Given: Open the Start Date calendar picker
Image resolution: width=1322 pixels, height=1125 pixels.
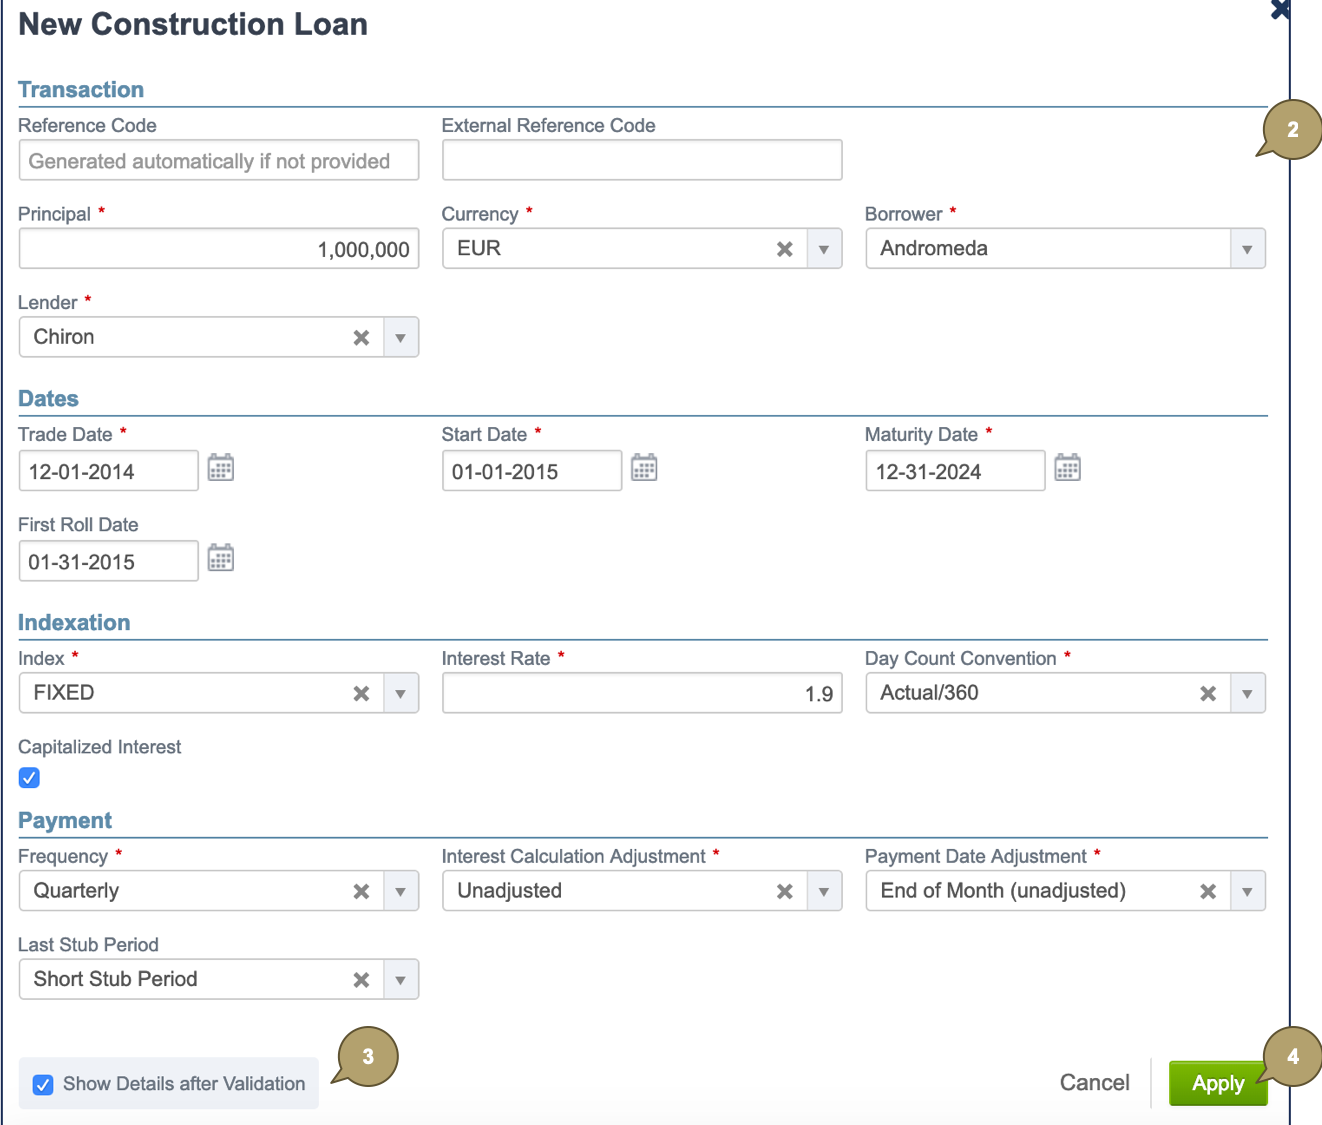Looking at the screenshot, I should pyautogui.click(x=644, y=468).
